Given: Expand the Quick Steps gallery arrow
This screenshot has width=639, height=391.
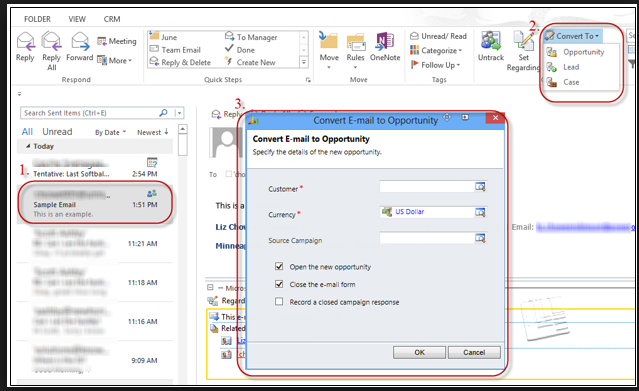Looking at the screenshot, I should (304, 62).
